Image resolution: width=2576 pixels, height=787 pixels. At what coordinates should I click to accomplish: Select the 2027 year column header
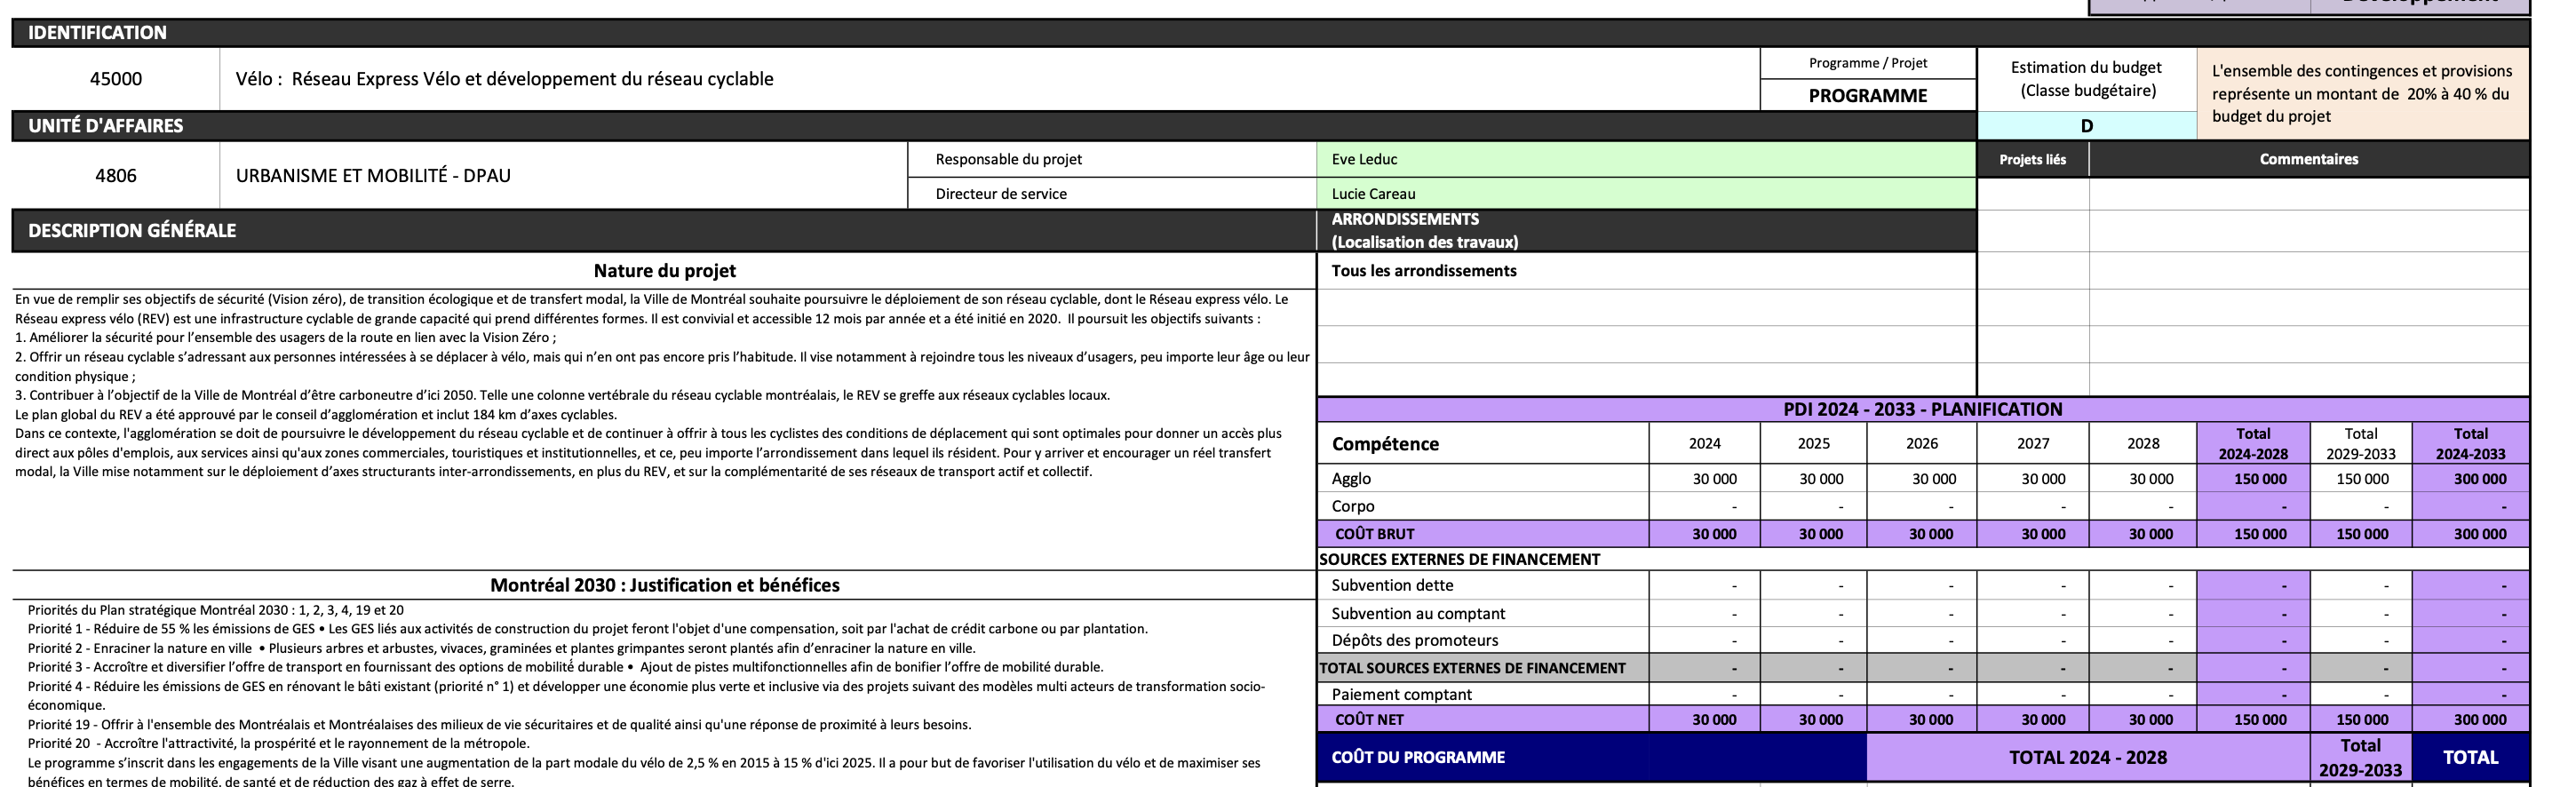click(2033, 443)
